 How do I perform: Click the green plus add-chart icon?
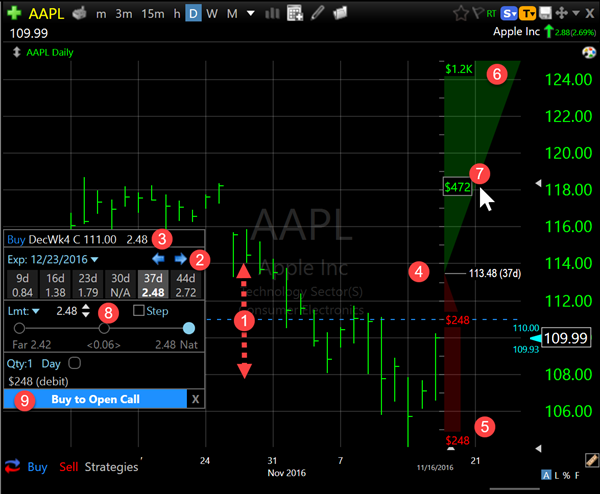[14, 13]
